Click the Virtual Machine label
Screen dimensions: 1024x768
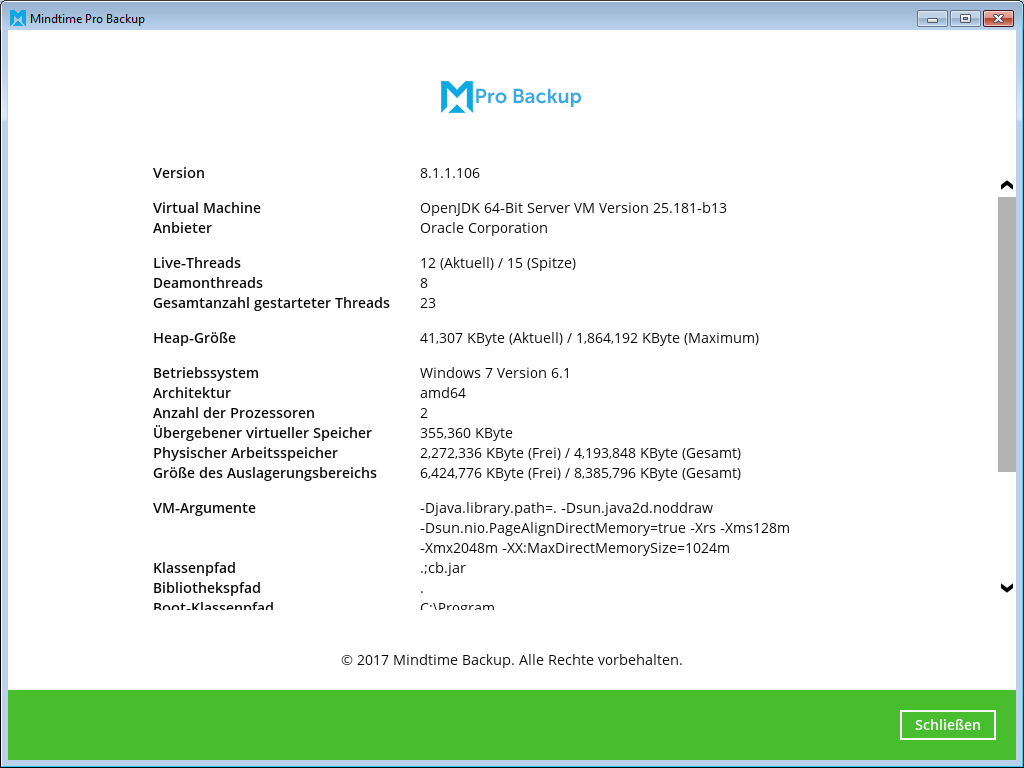[206, 208]
